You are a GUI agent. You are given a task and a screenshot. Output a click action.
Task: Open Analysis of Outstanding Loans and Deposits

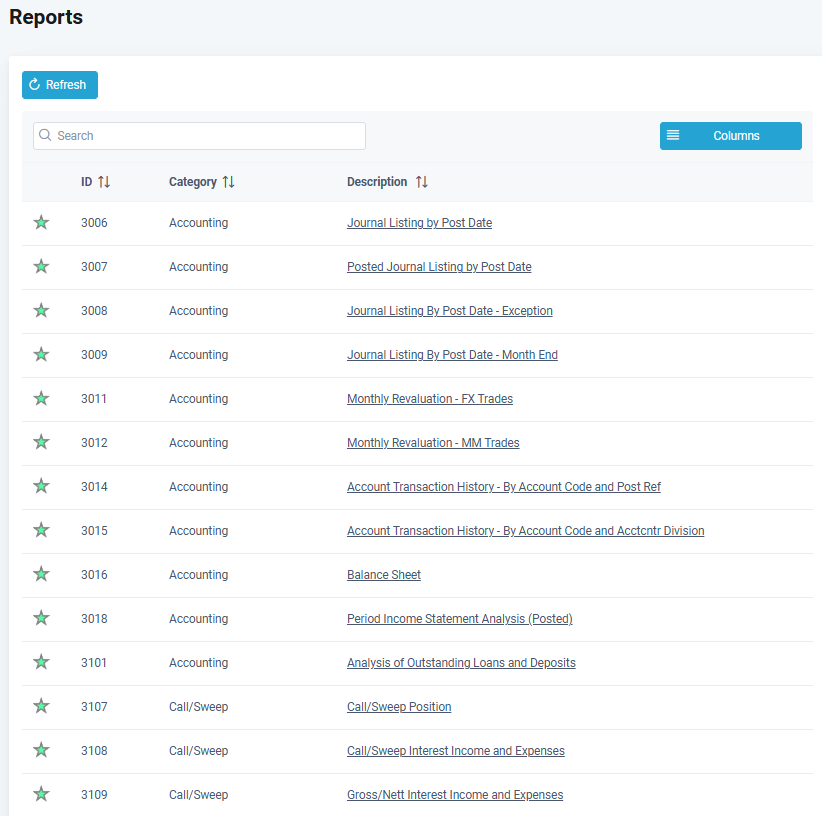tap(461, 663)
